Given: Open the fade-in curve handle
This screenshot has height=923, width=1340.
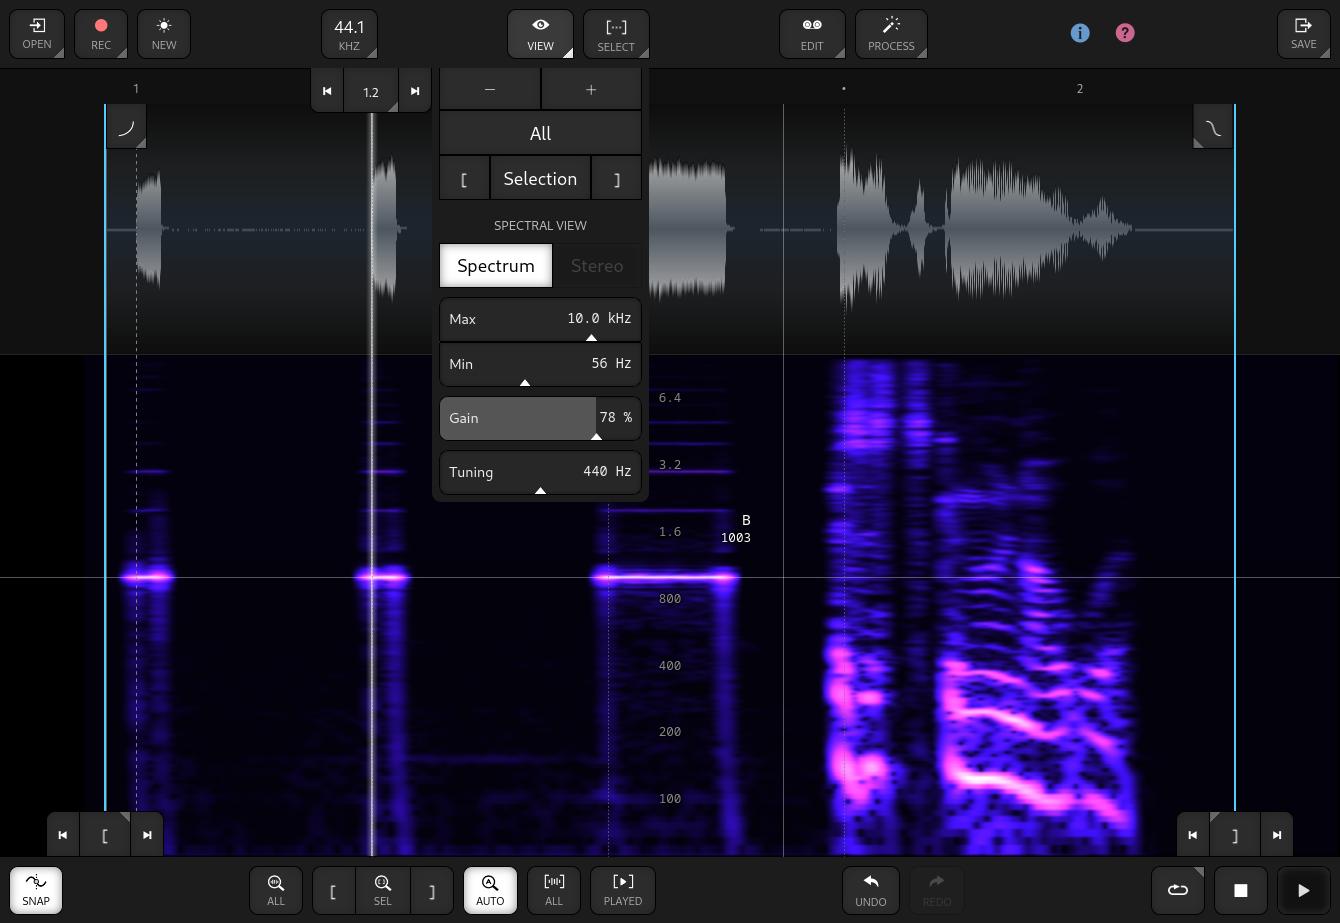Looking at the screenshot, I should [x=127, y=128].
